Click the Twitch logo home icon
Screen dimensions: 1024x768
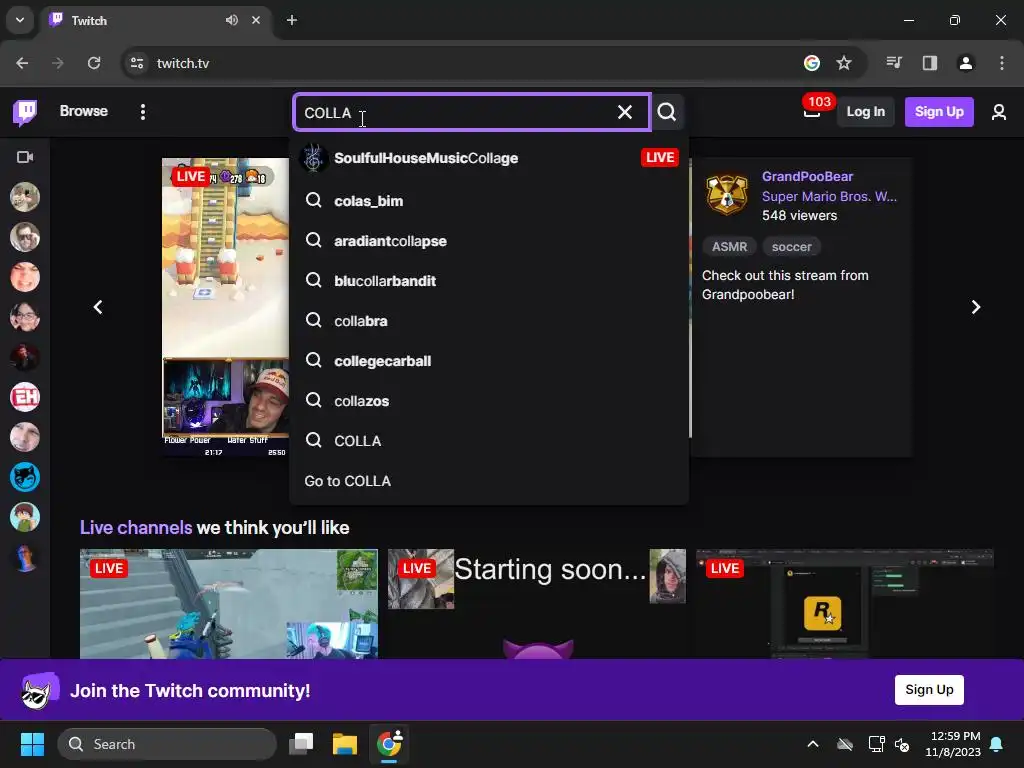(25, 112)
